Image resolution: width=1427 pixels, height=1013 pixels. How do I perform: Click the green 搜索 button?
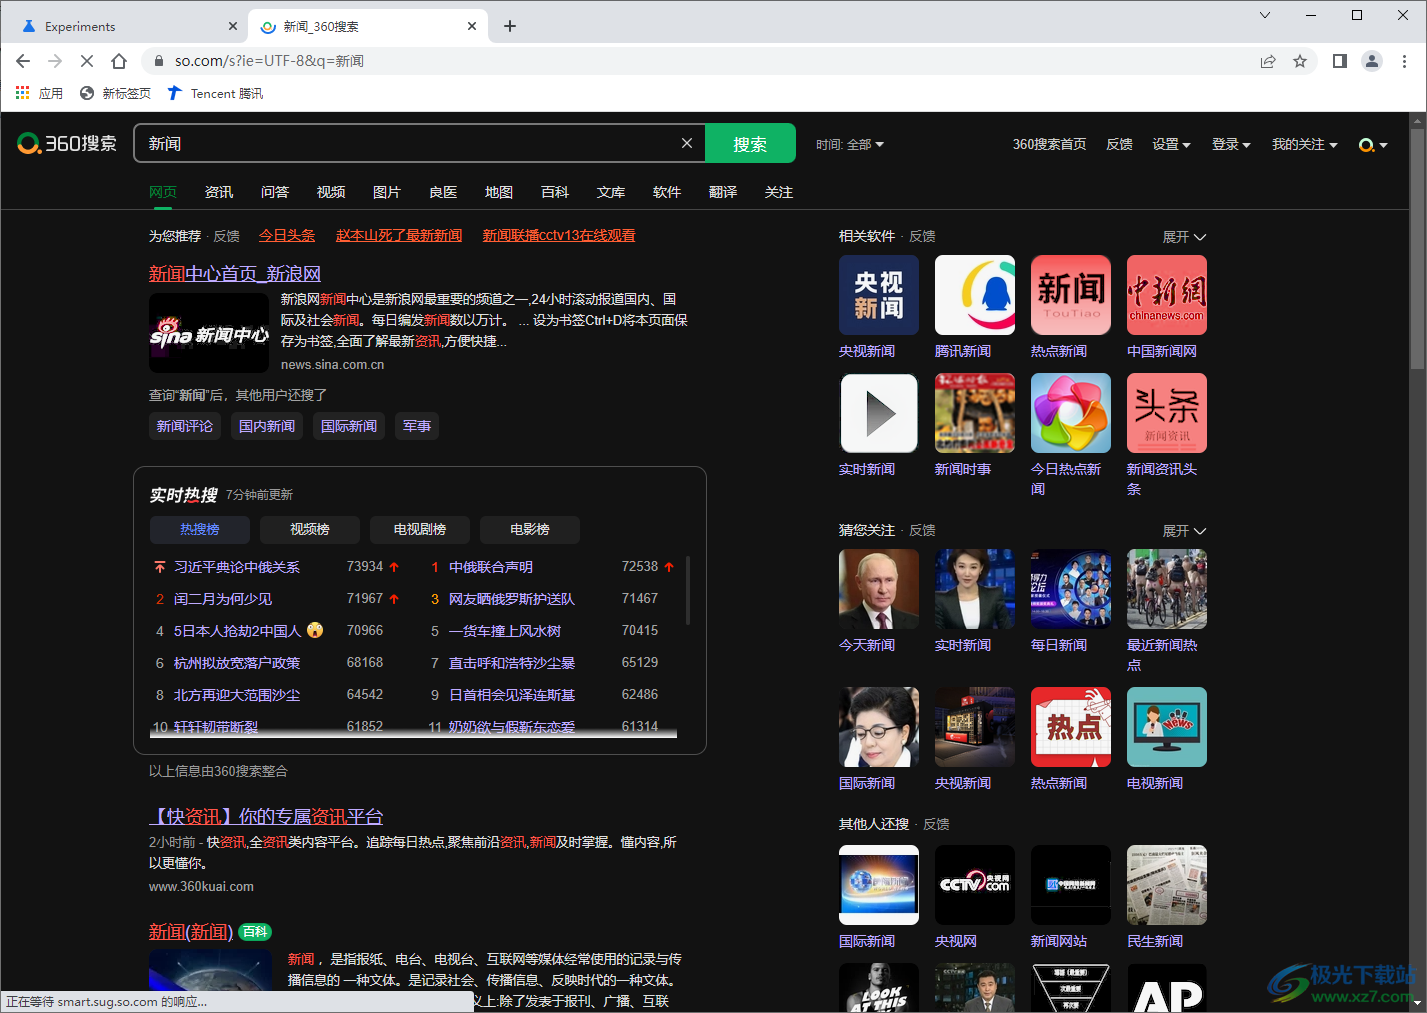(750, 143)
